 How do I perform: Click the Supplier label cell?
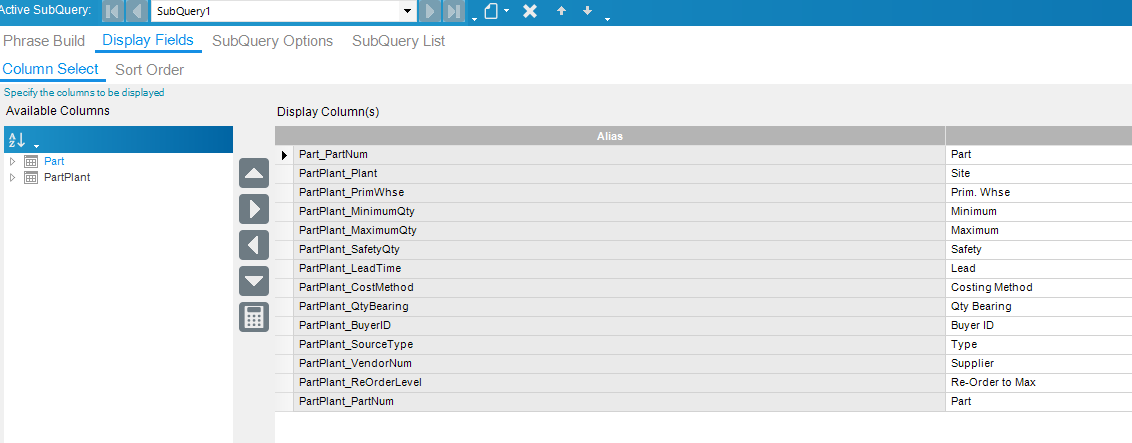[1039, 364]
